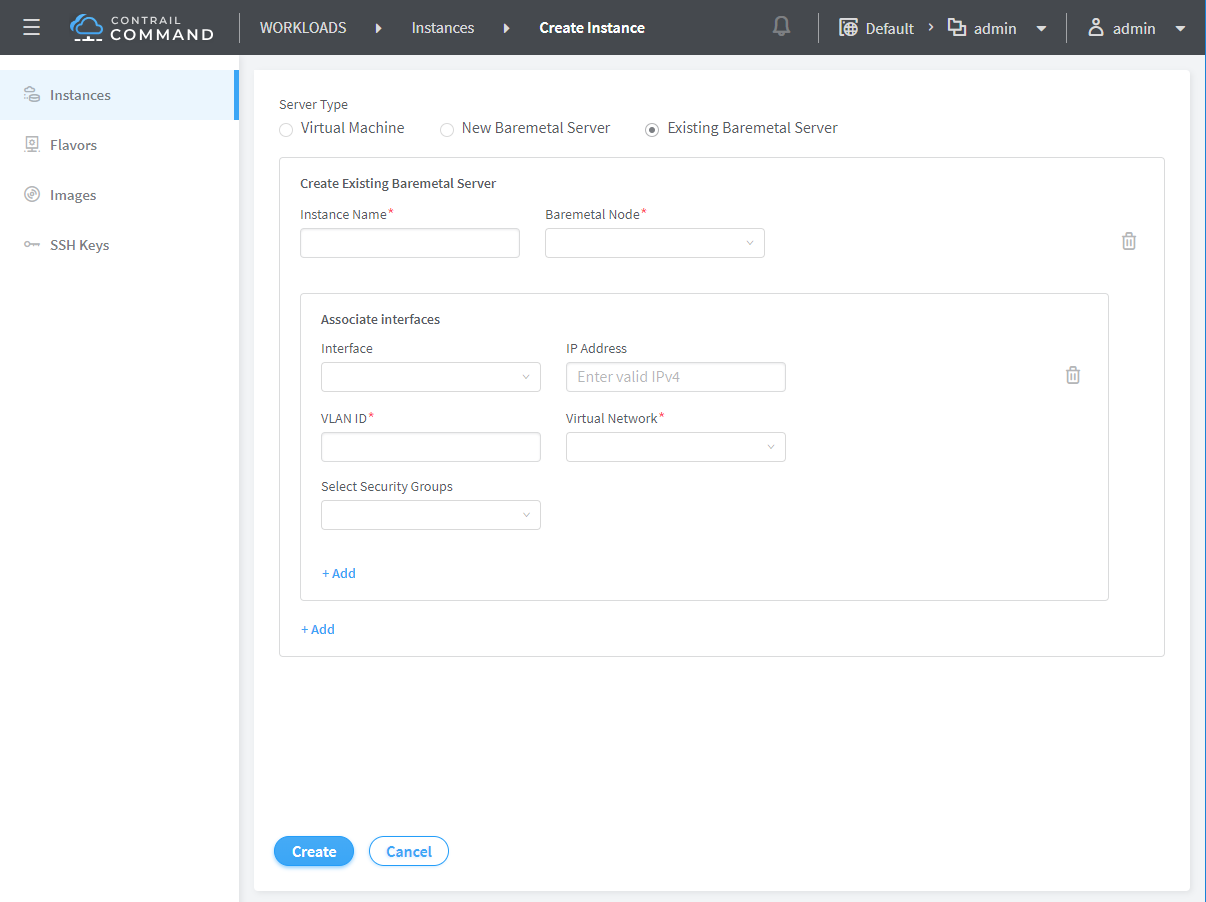This screenshot has width=1206, height=902.
Task: Expand the Select Security Groups dropdown
Action: point(430,515)
